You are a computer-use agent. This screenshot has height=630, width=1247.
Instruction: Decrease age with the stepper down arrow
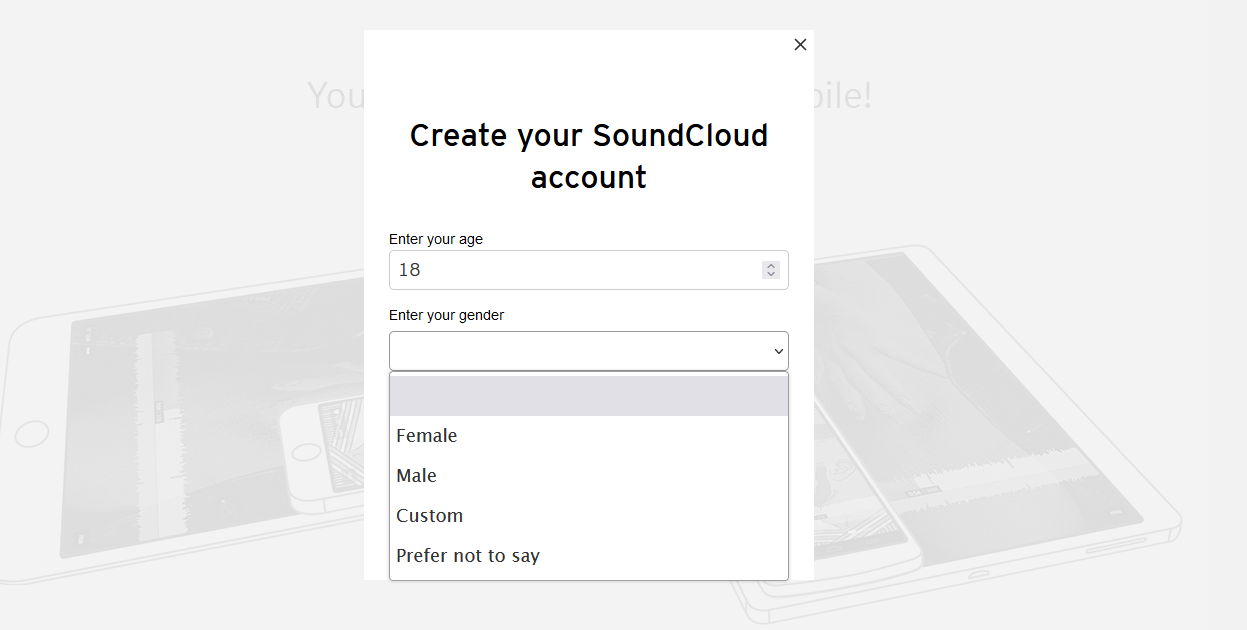coord(771,274)
